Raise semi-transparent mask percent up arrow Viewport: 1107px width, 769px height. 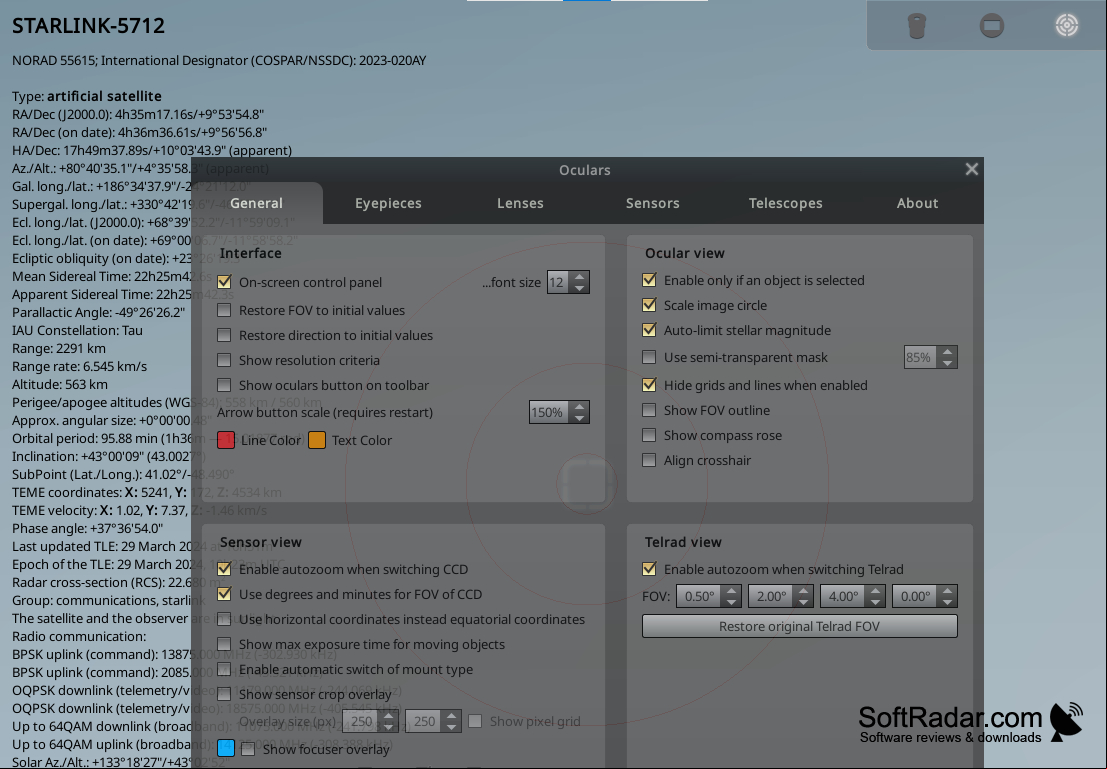947,352
